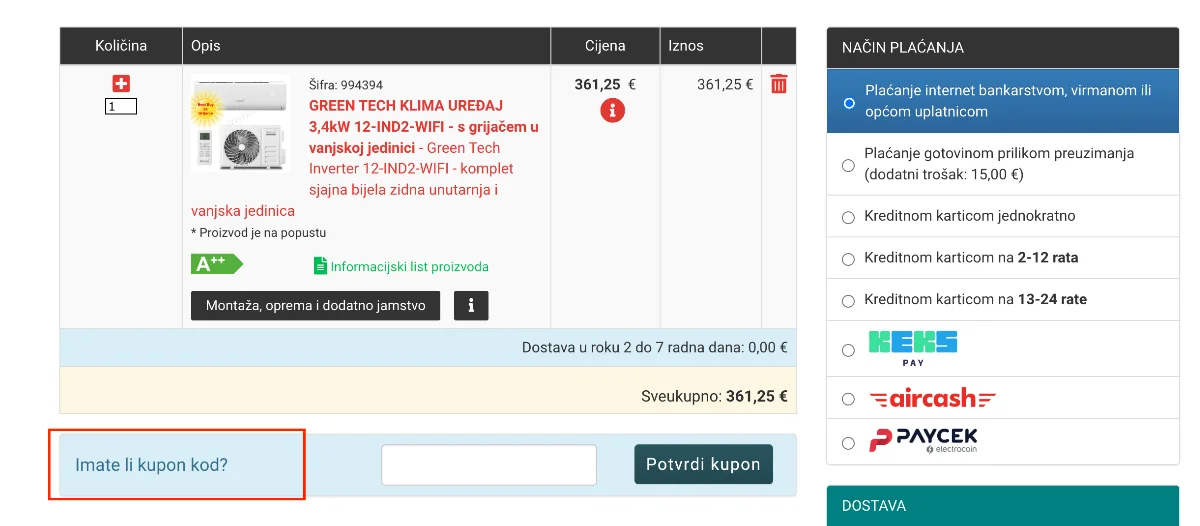Viewport: 1200px width, 526px height.
Task: Click the Potvrdi kupon button
Action: pyautogui.click(x=703, y=464)
